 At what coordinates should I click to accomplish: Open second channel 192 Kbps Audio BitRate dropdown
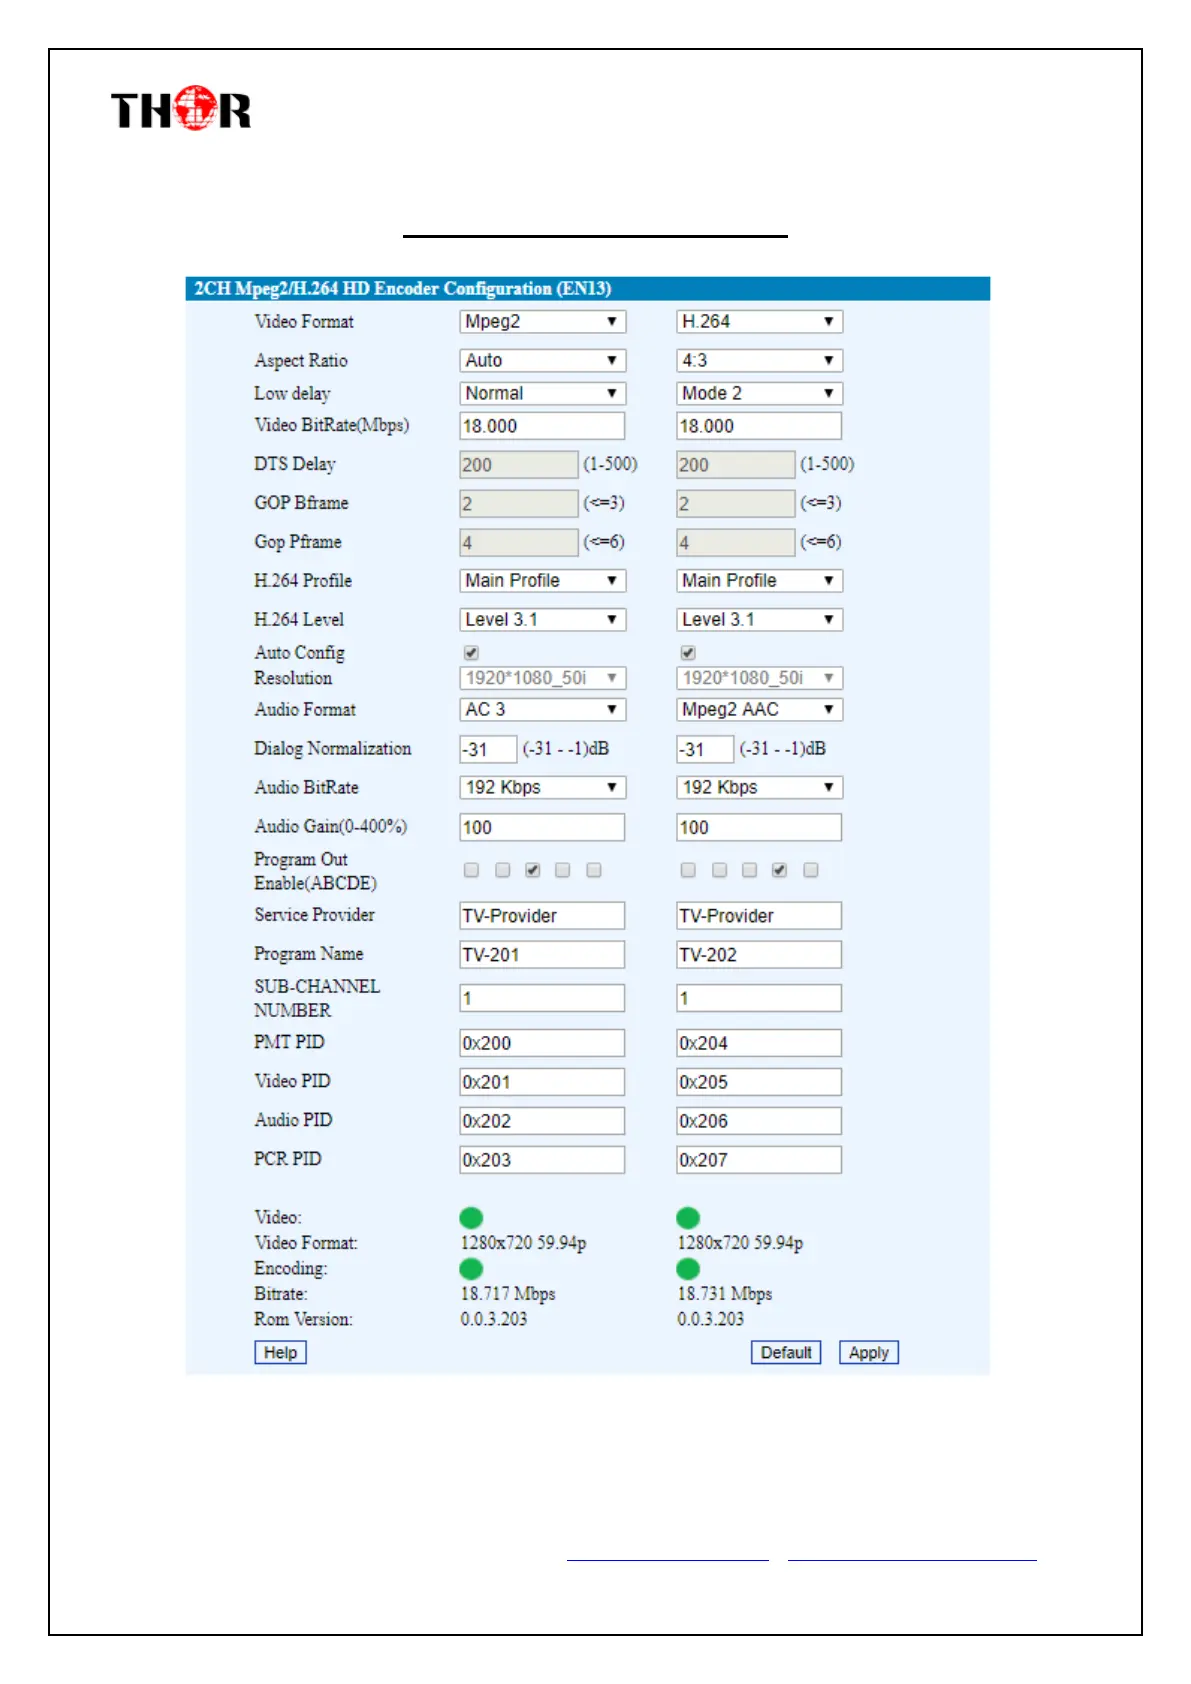tap(759, 787)
